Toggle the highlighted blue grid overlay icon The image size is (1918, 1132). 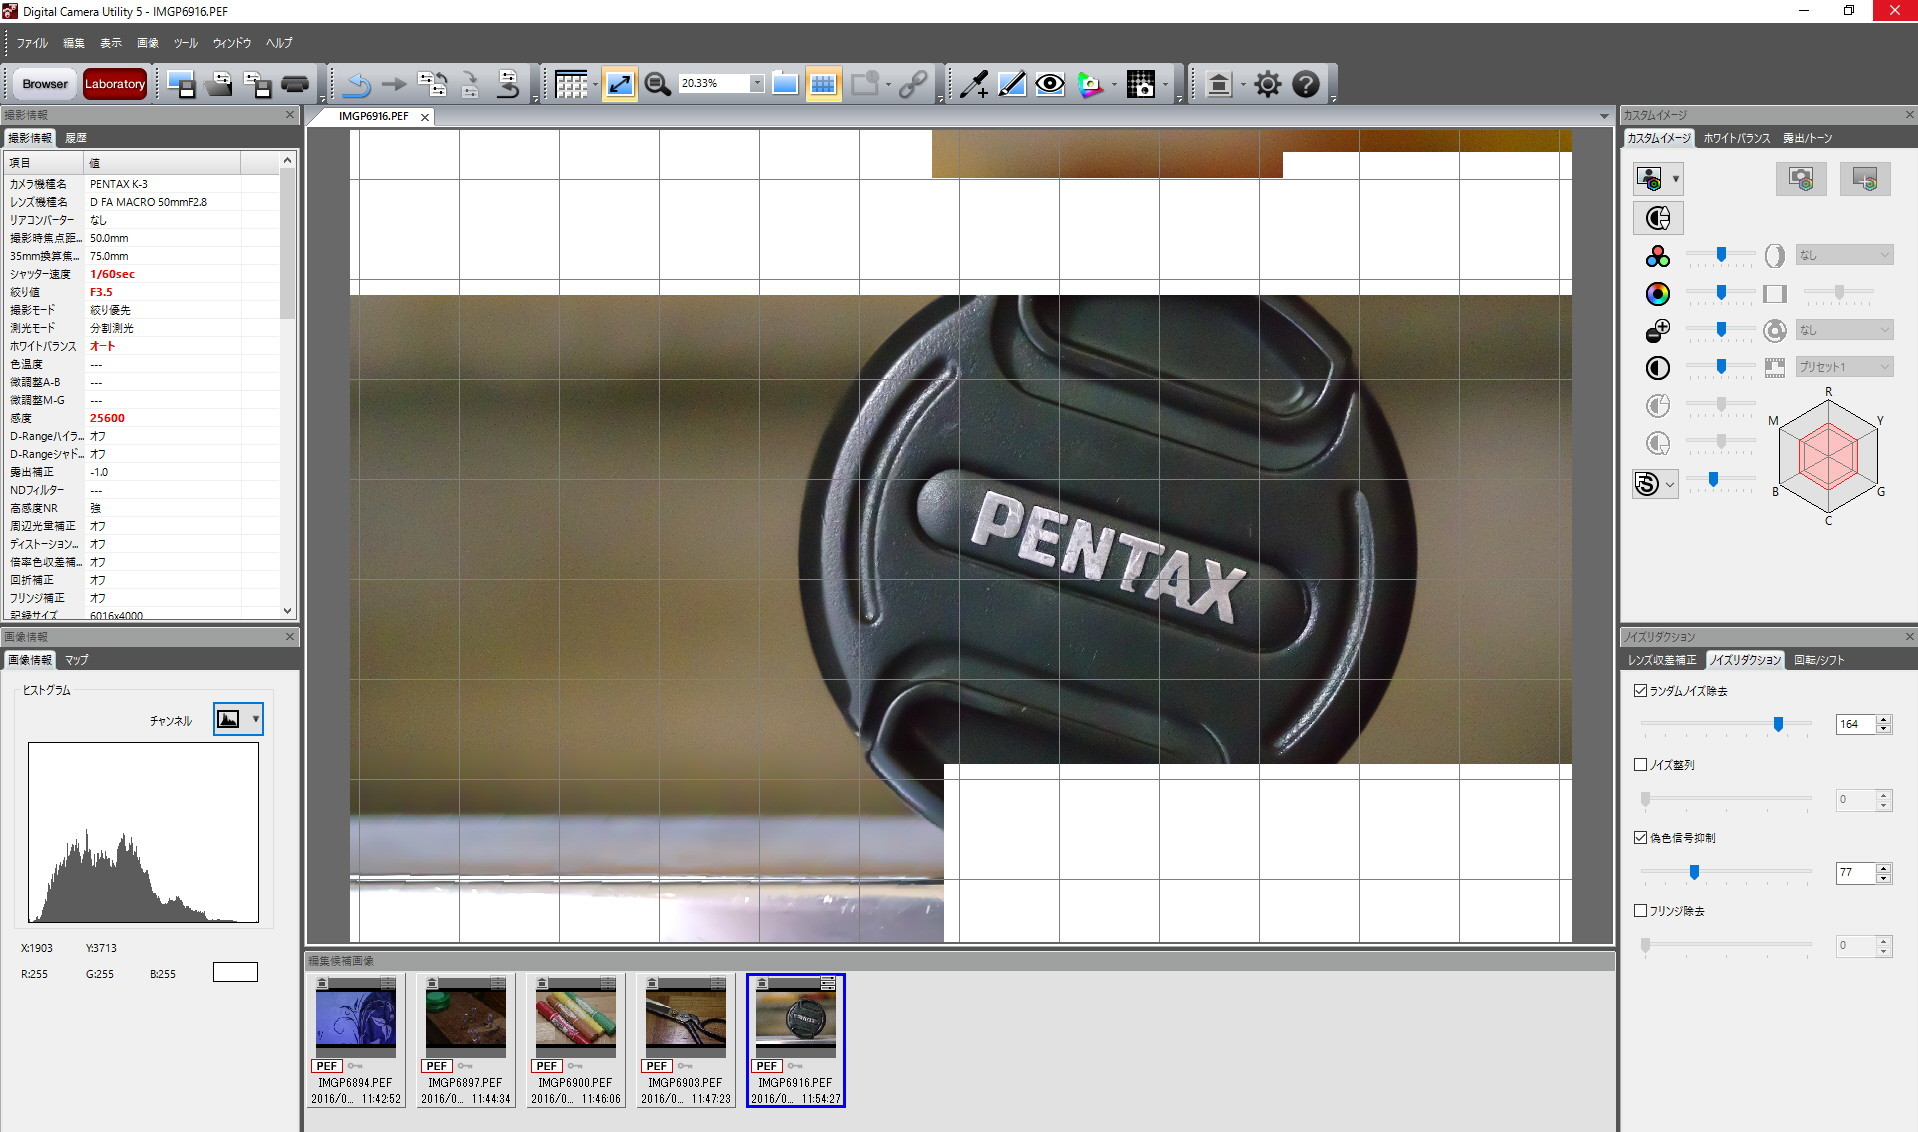coord(823,85)
